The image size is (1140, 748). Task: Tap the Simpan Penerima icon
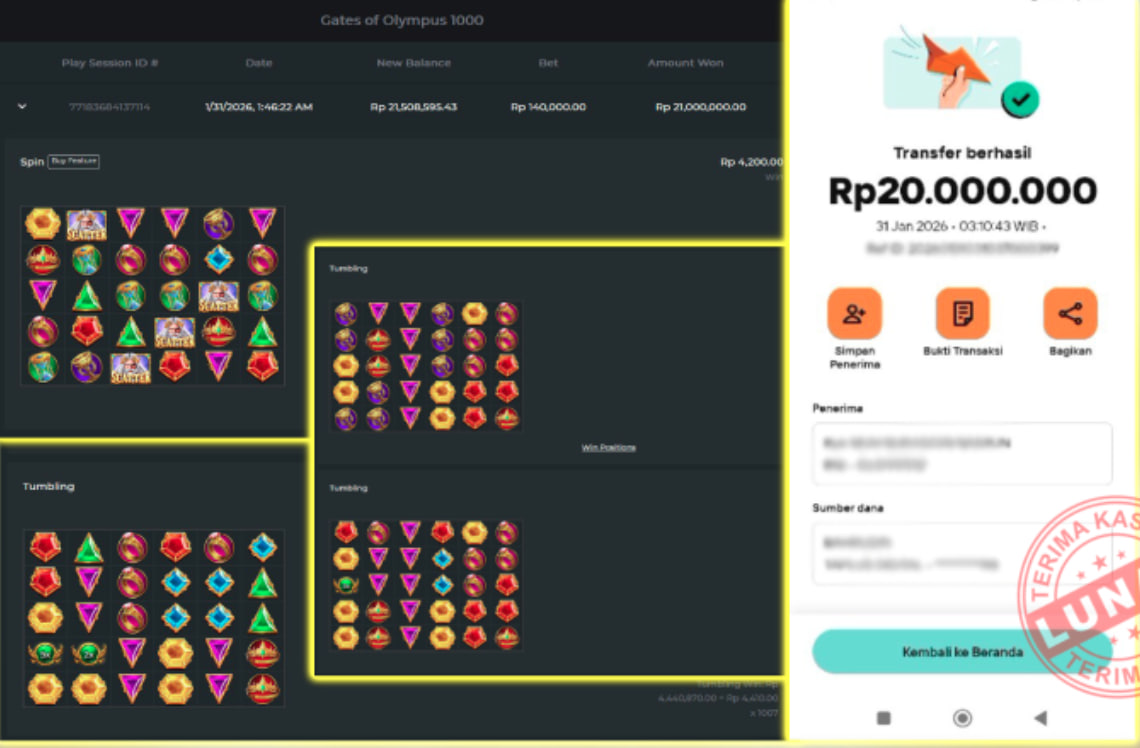click(854, 314)
